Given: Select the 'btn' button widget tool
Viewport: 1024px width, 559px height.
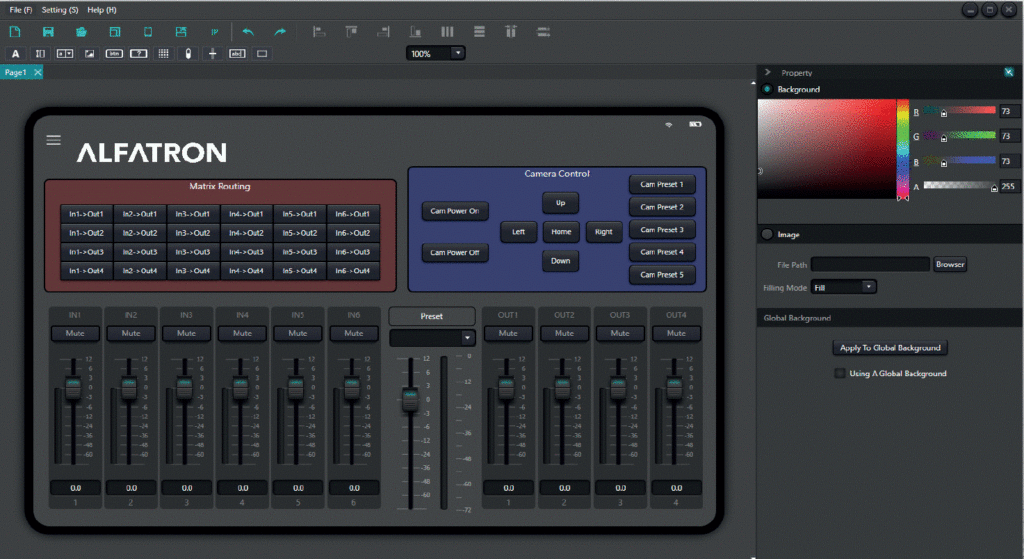Looking at the screenshot, I should (114, 54).
